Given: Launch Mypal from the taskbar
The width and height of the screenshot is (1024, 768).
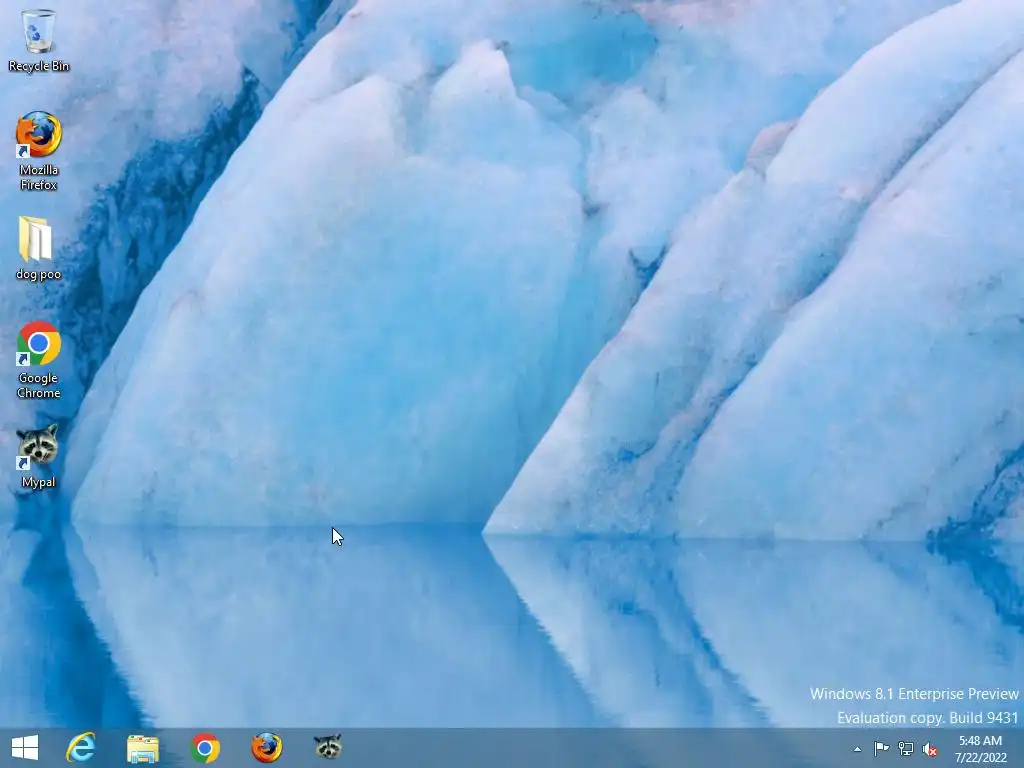Looking at the screenshot, I should pyautogui.click(x=328, y=747).
